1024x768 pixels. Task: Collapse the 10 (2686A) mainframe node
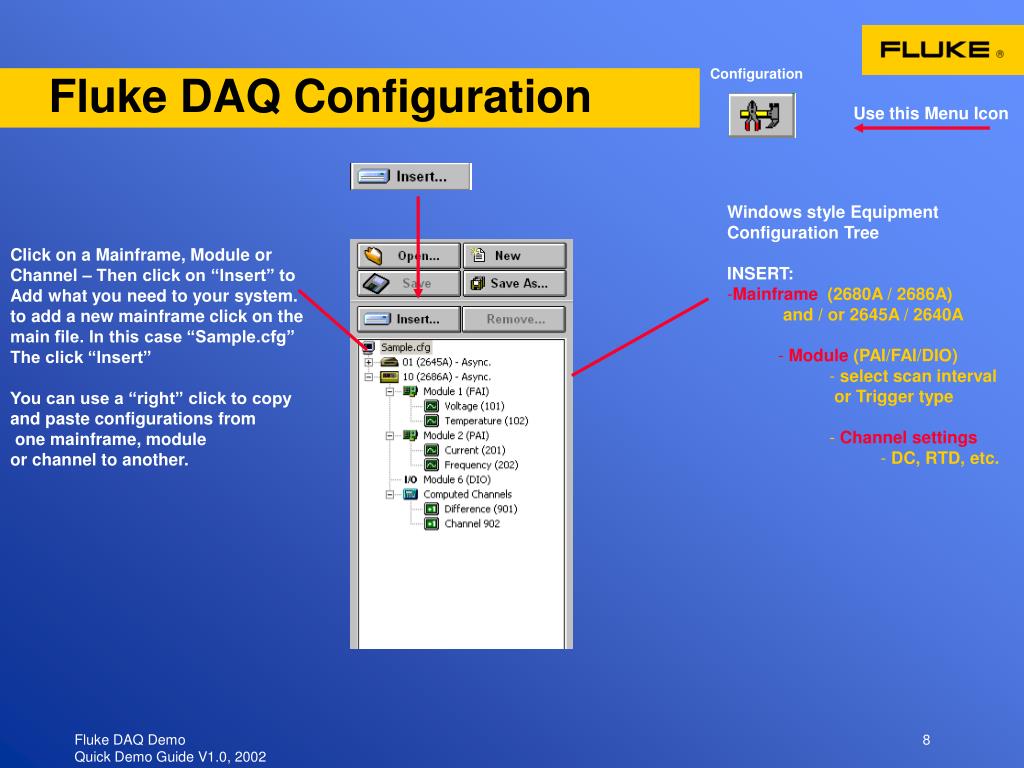pos(368,377)
